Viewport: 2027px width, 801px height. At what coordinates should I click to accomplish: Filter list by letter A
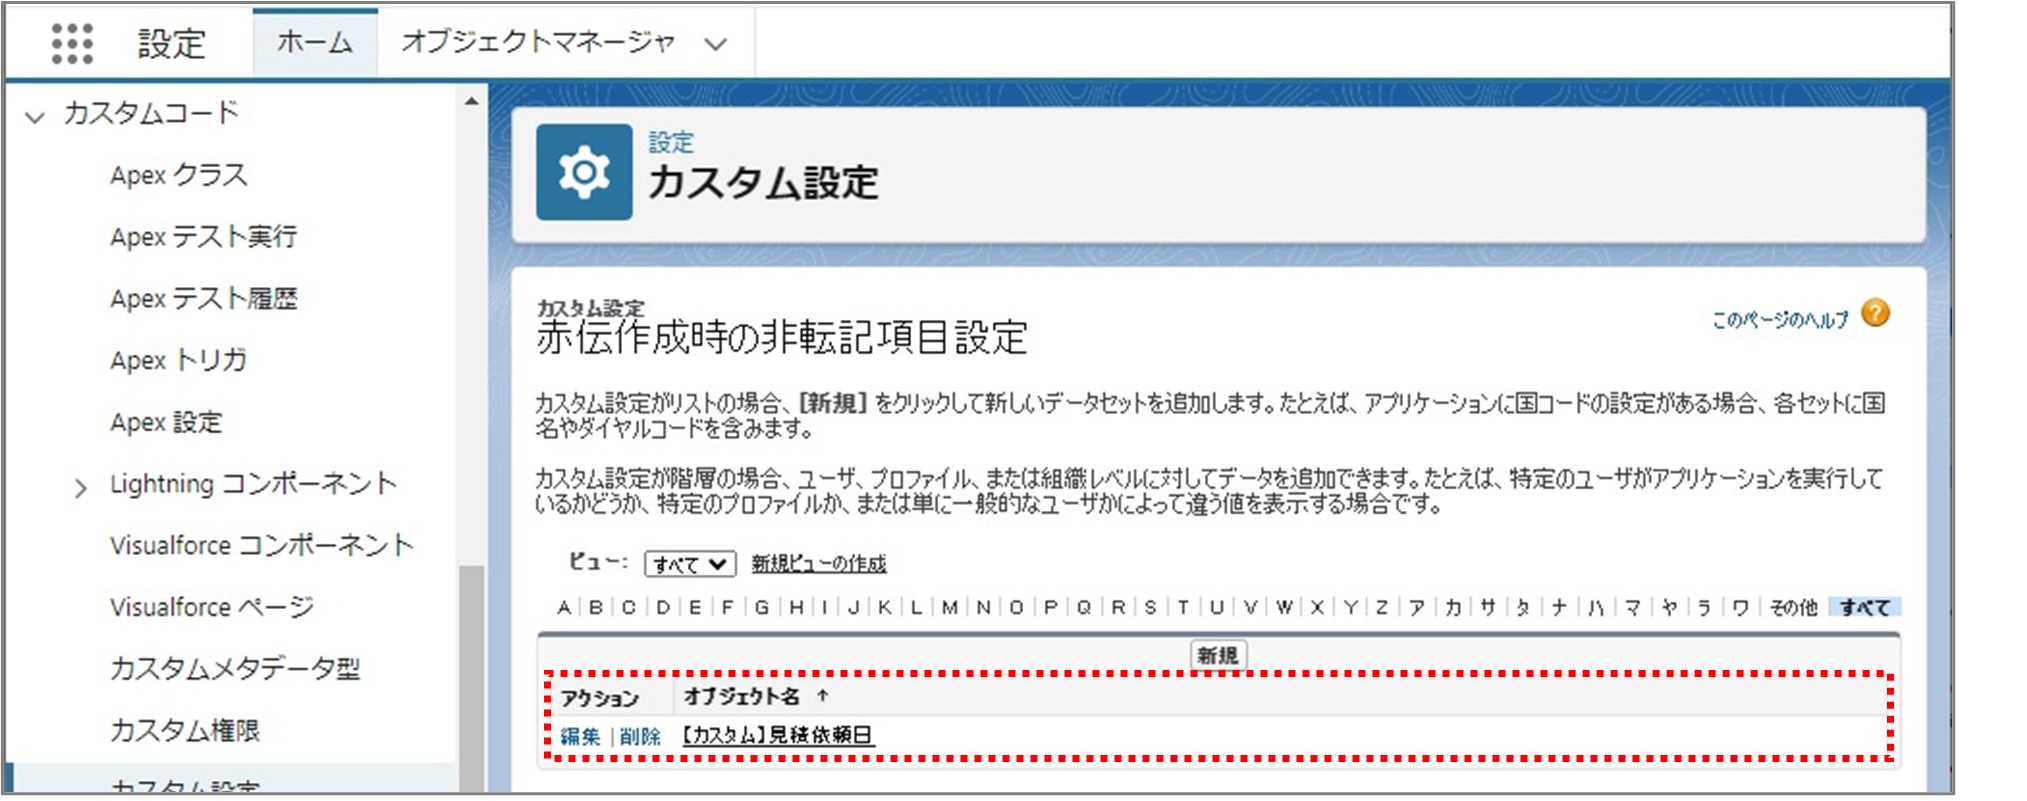(564, 607)
